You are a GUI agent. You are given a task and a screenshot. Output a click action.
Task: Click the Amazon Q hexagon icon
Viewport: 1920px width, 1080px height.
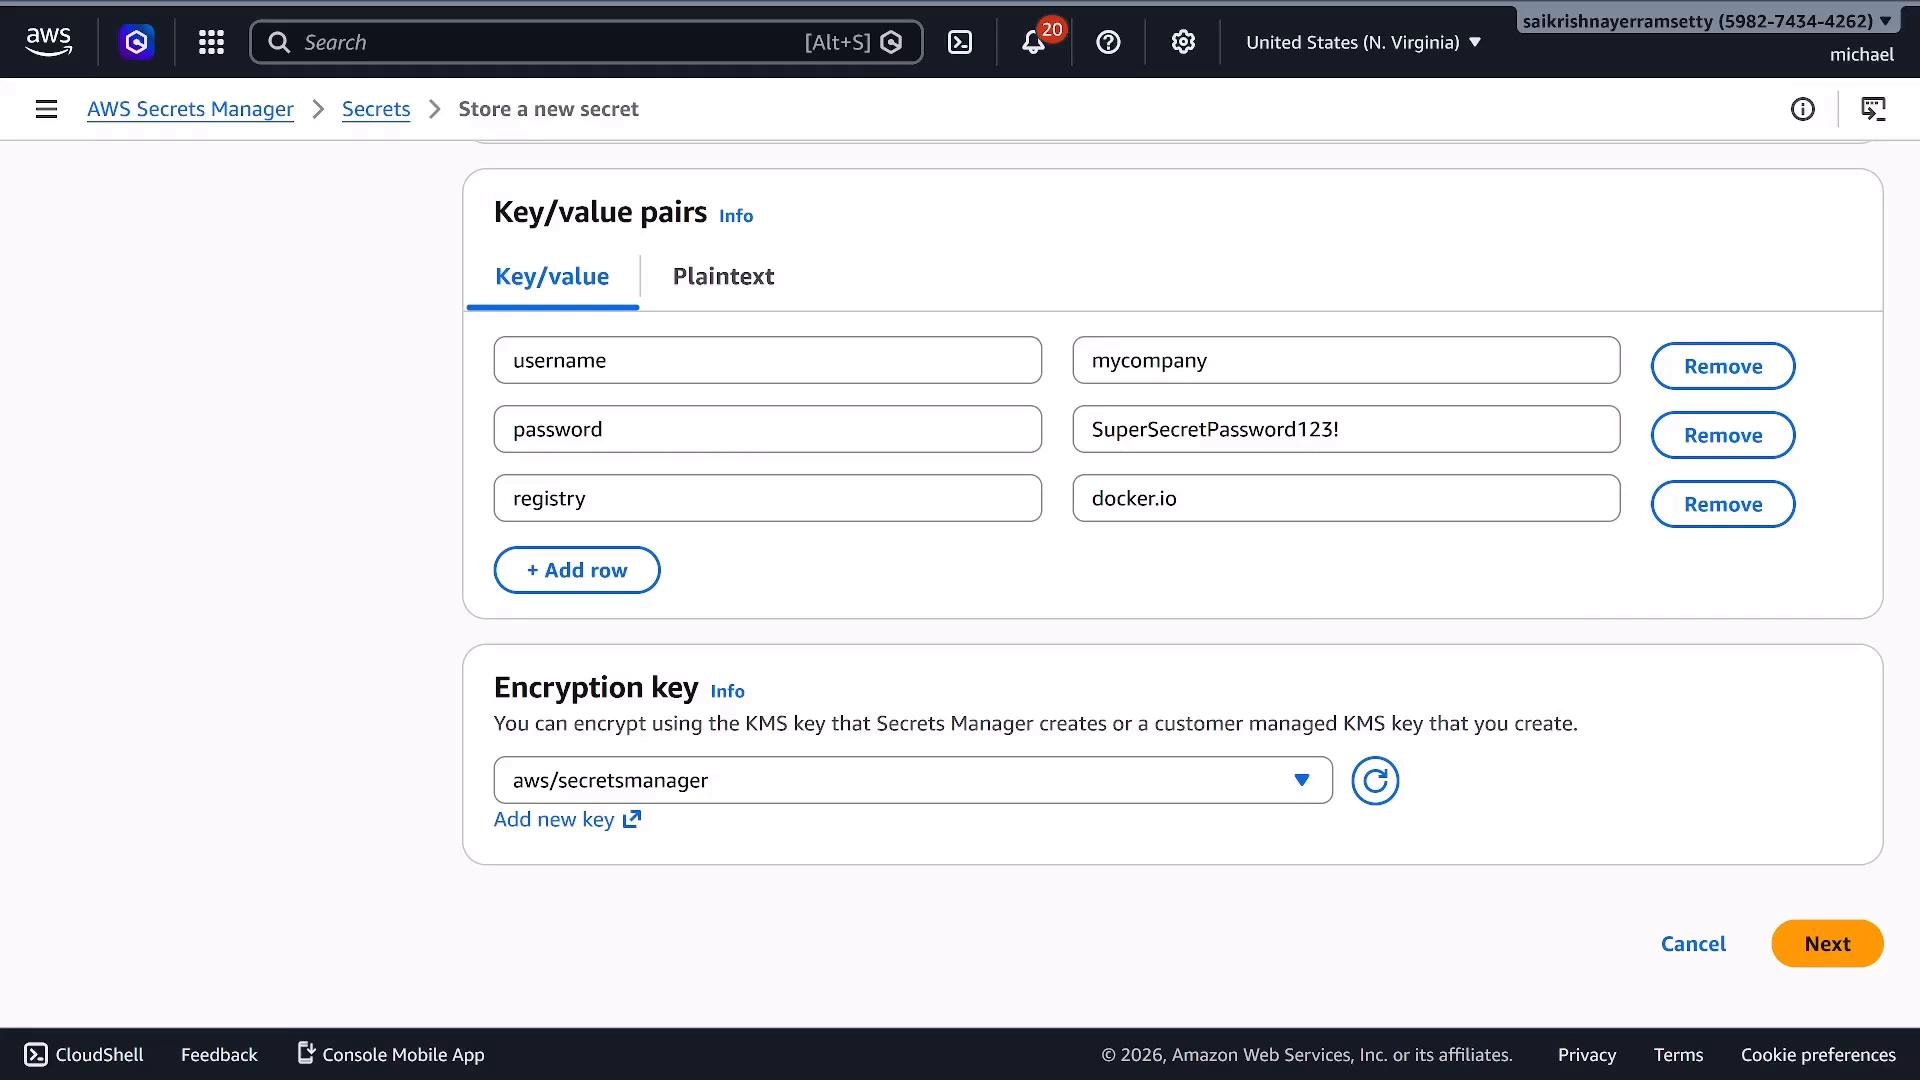(137, 42)
